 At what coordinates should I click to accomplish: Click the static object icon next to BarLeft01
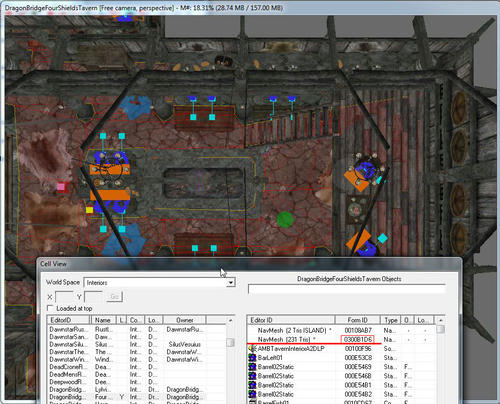point(252,358)
